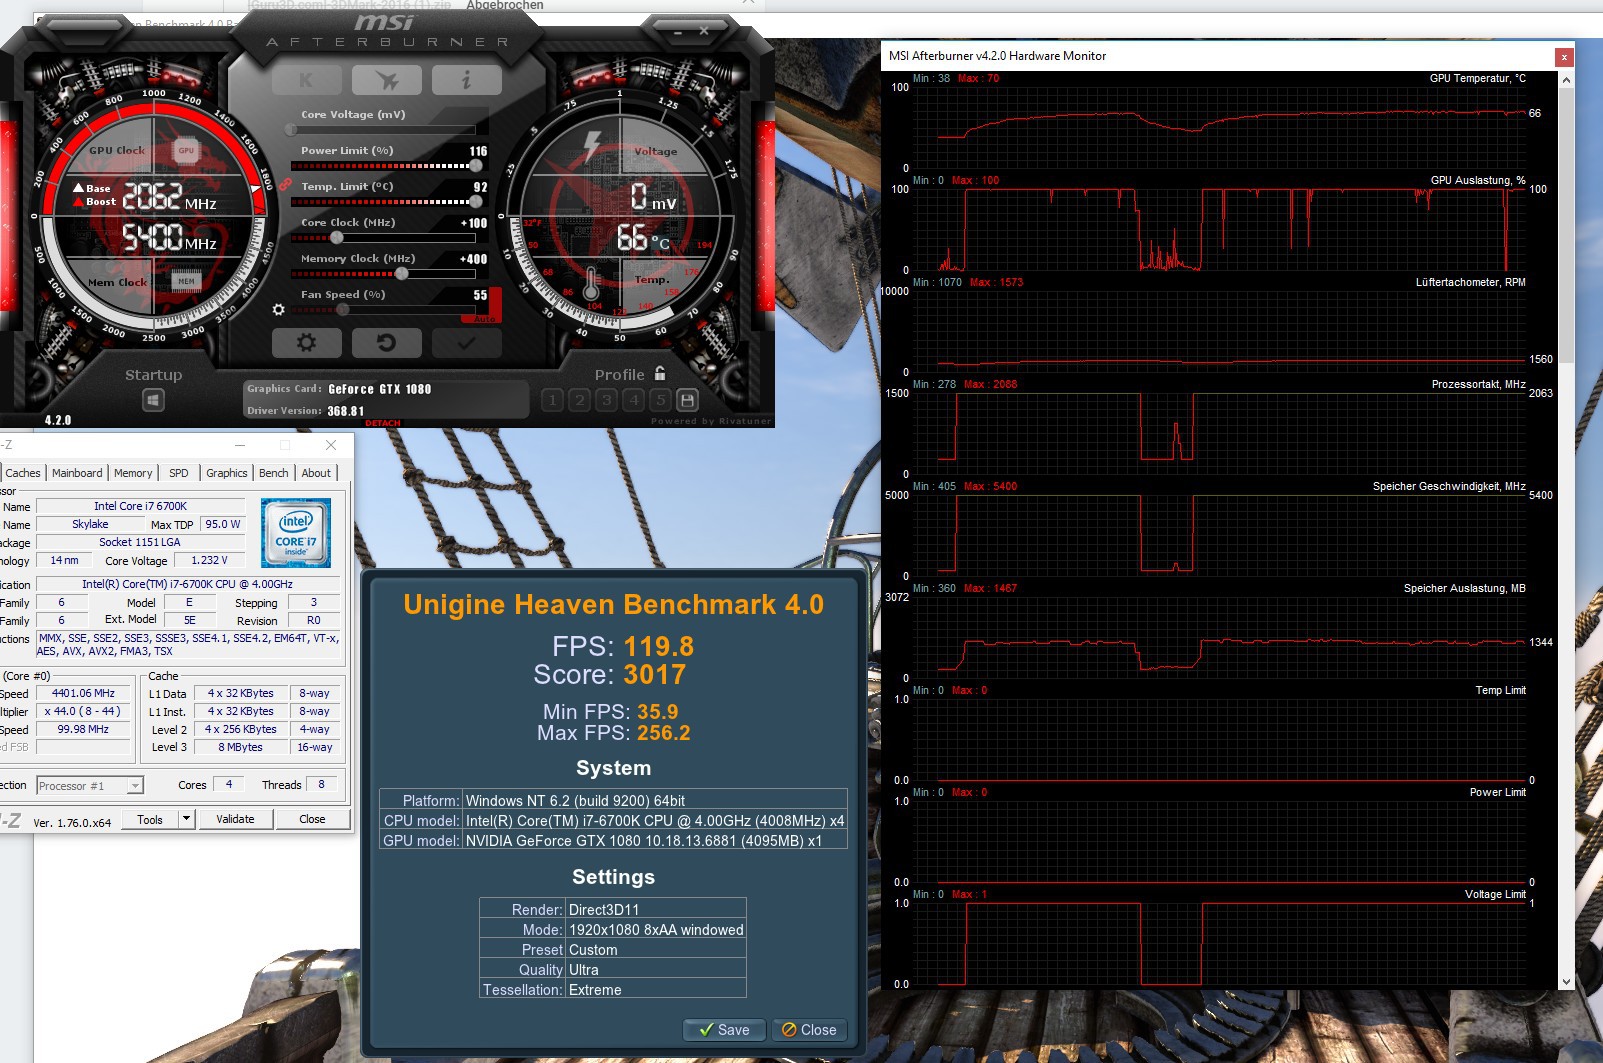Image resolution: width=1603 pixels, height=1063 pixels.
Task: Click the Tools button in CPU-Z
Action: tap(150, 819)
